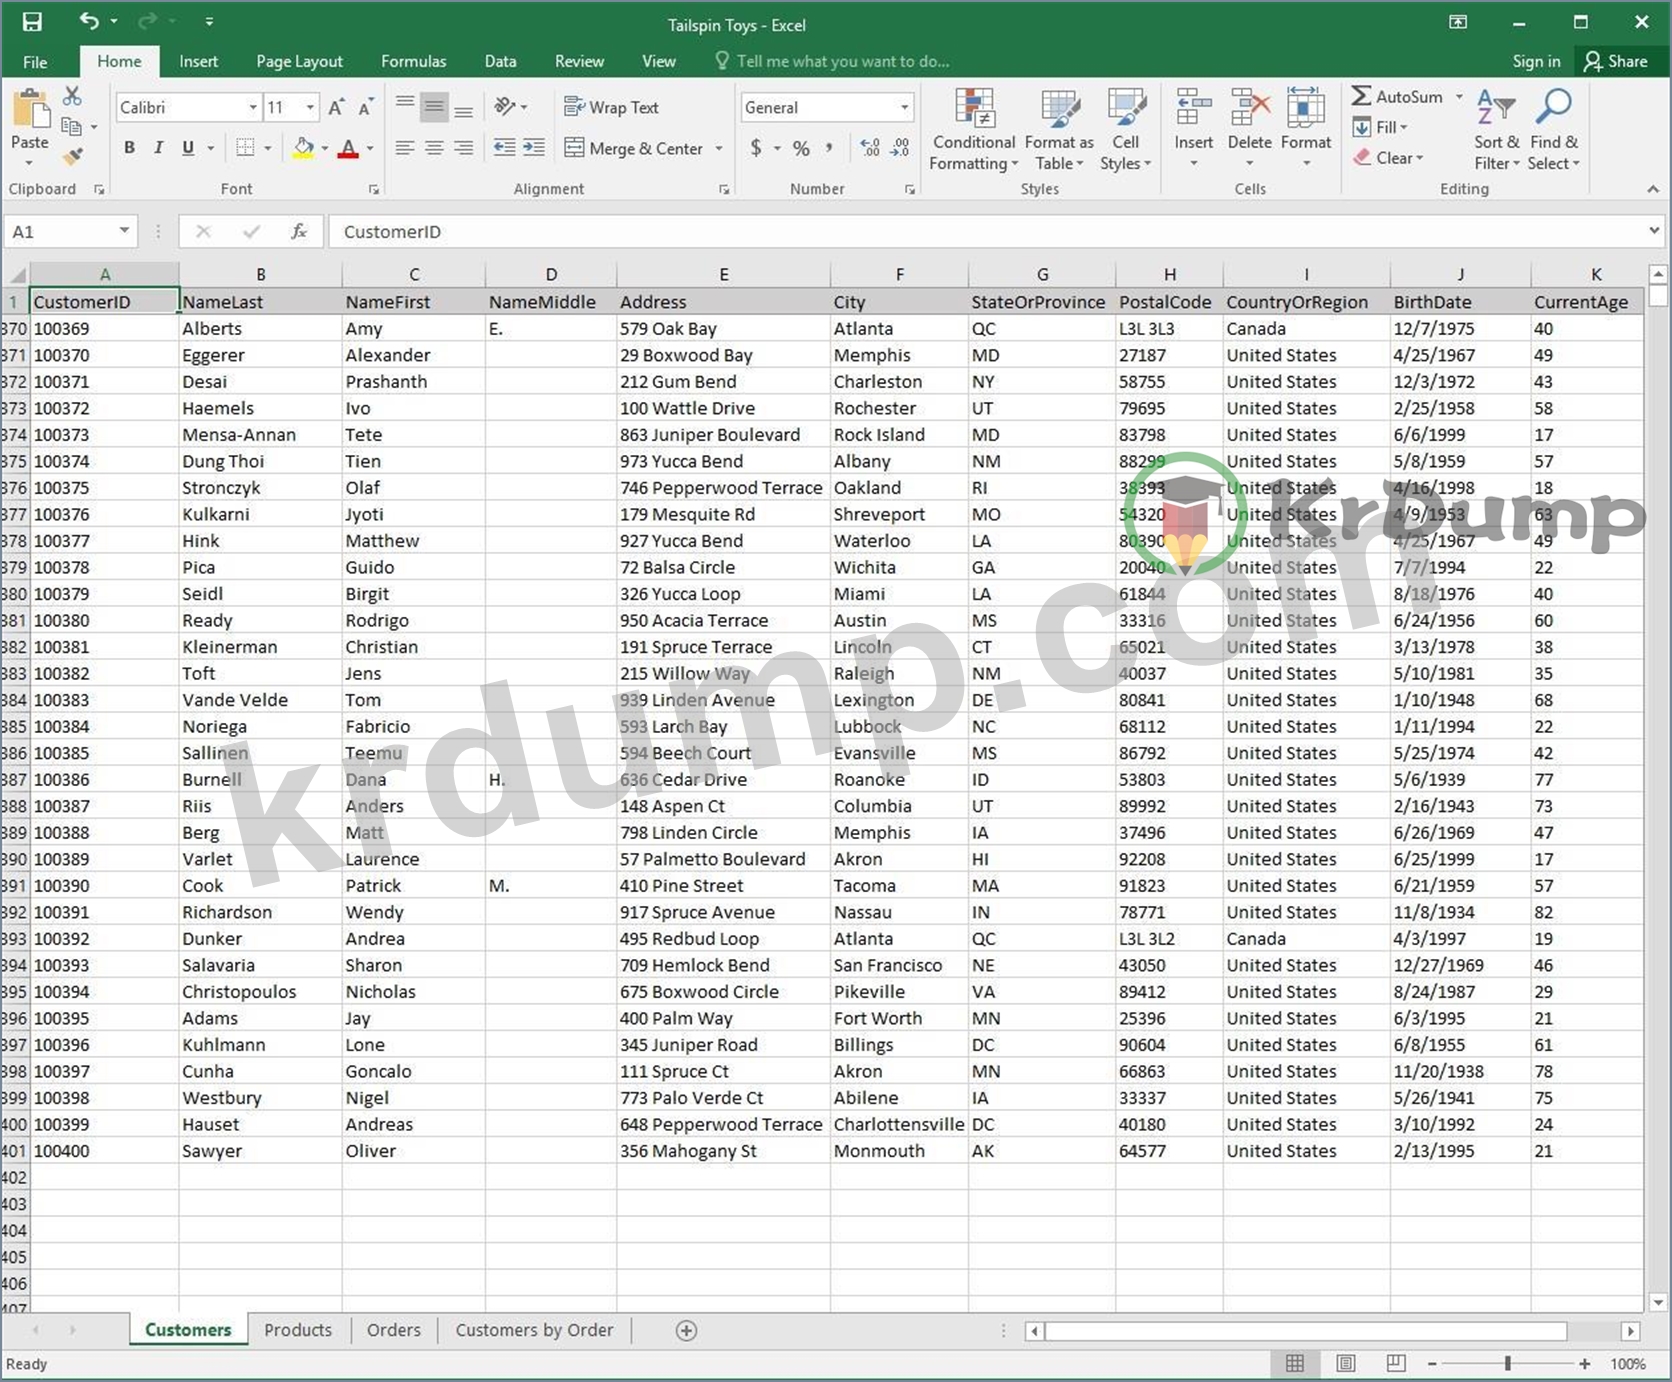Viewport: 1672px width, 1382px height.
Task: Open Fill Color dropdown arrow
Action: [x=325, y=148]
